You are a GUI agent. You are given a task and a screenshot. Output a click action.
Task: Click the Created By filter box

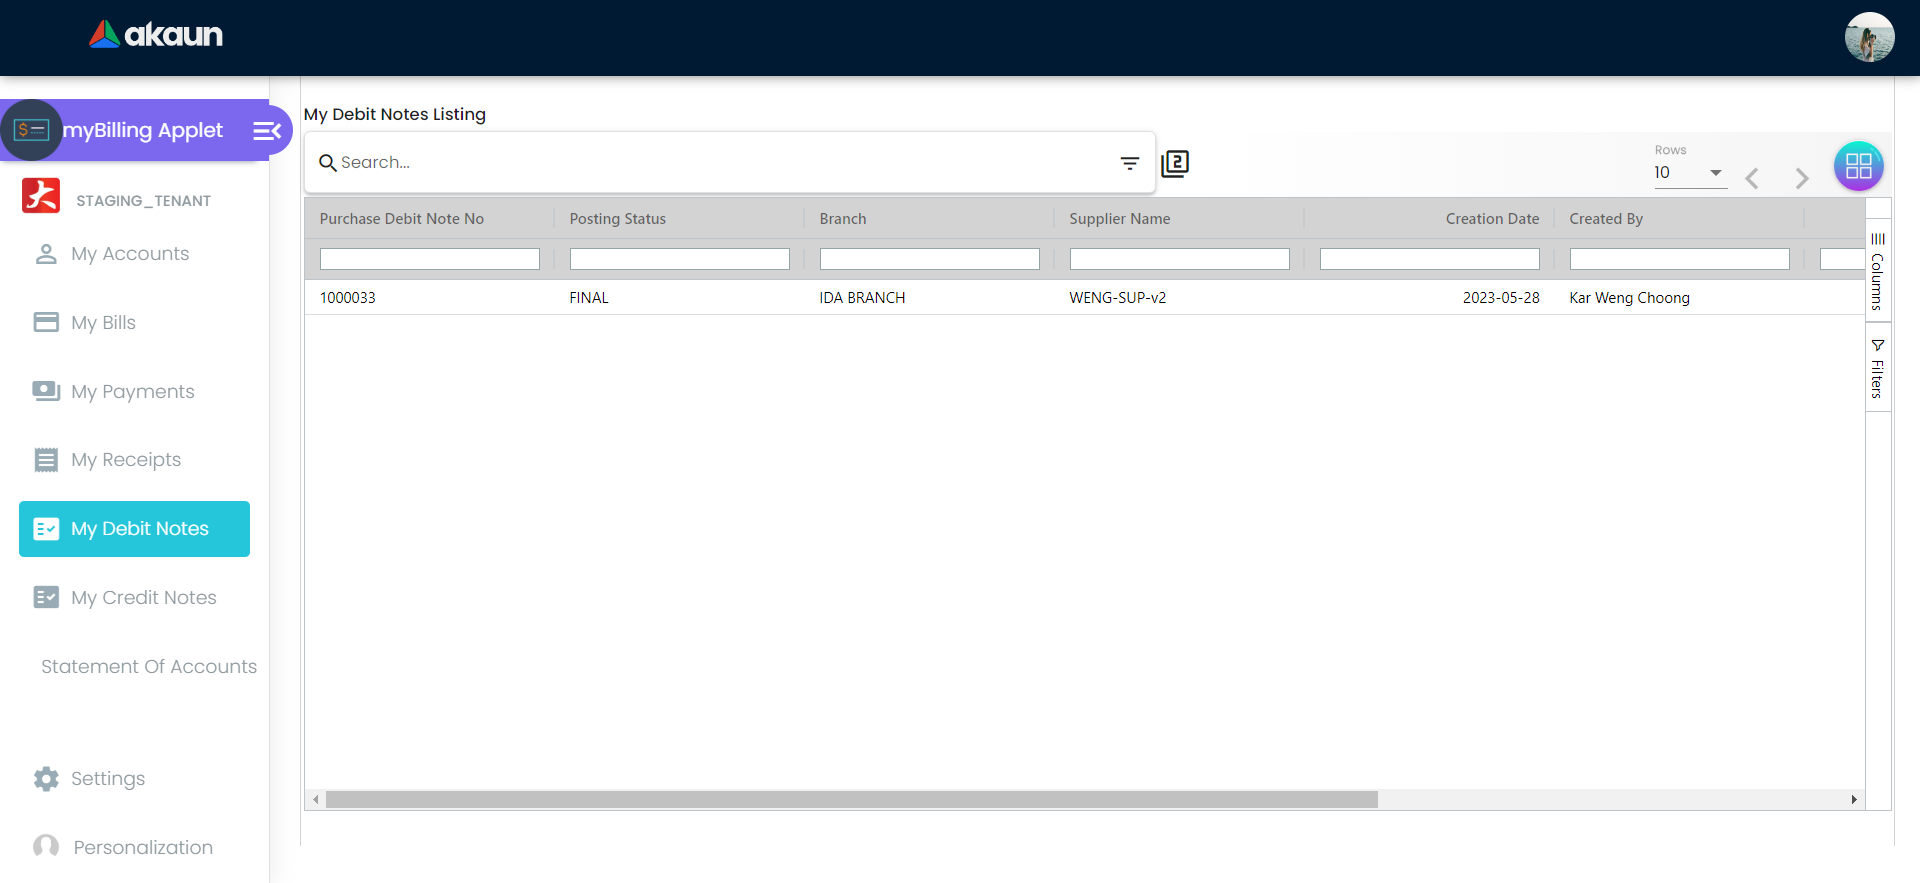pos(1680,259)
